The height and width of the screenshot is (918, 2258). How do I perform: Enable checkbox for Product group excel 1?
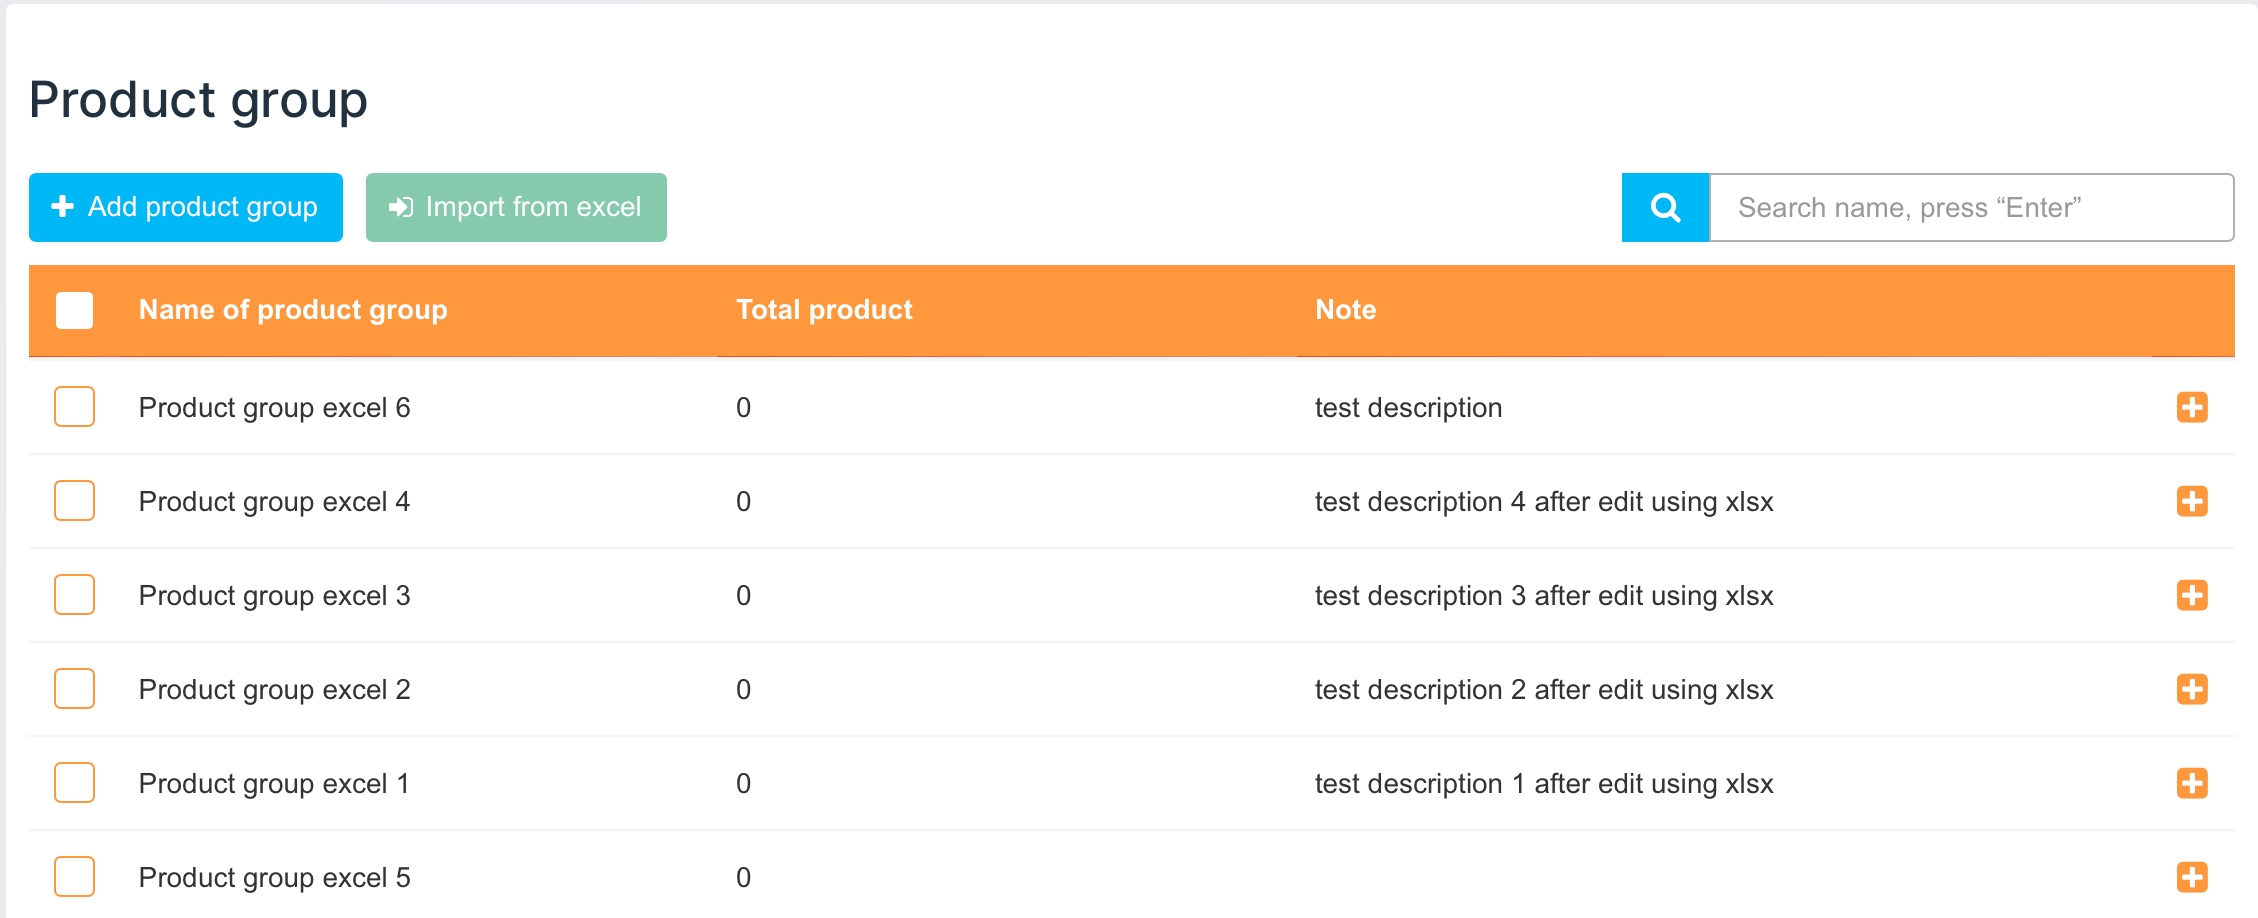tap(75, 784)
